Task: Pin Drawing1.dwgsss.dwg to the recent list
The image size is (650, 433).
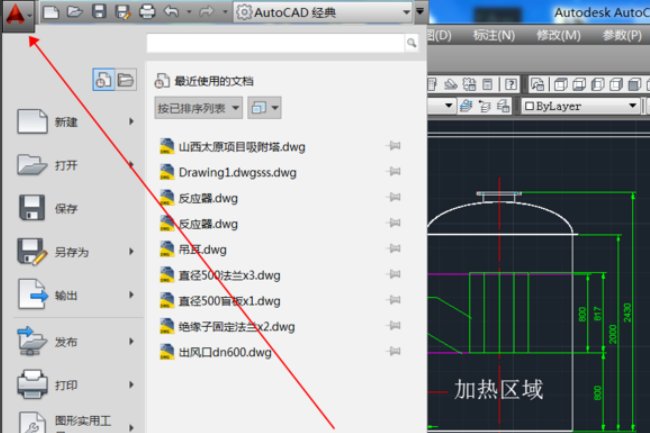Action: 393,172
